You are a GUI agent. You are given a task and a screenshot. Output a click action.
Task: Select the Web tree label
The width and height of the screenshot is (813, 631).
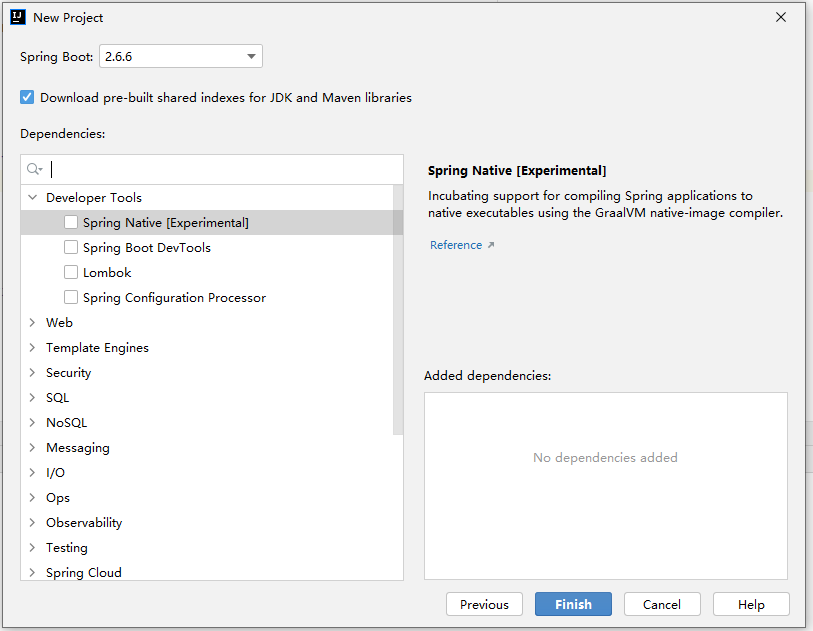point(59,322)
